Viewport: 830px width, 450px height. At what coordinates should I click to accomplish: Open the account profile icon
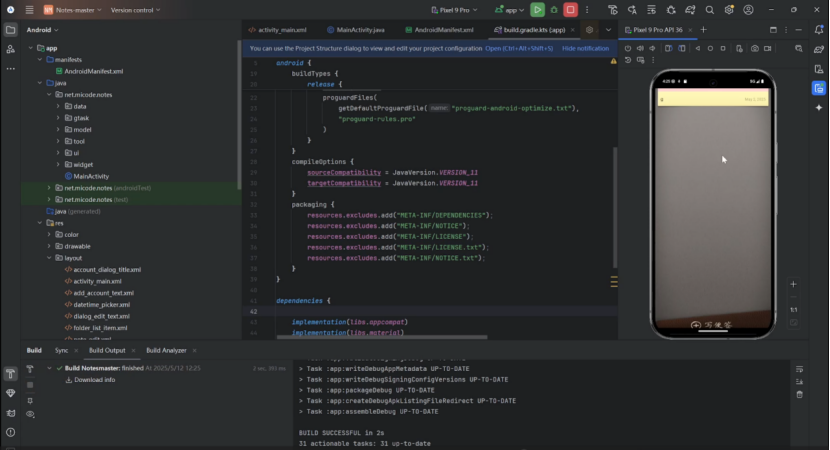click(x=748, y=10)
